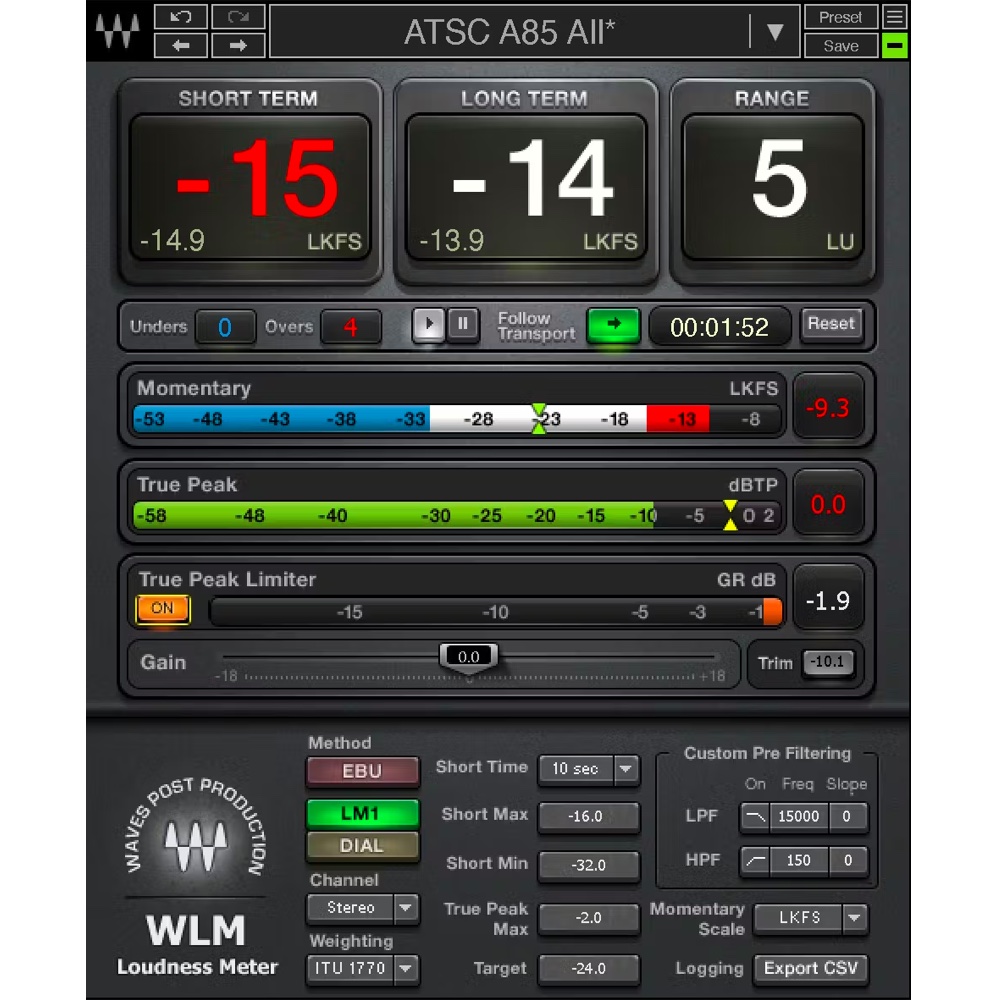Click the undo arrow icon
This screenshot has height=1000, width=1000.
coord(181,16)
